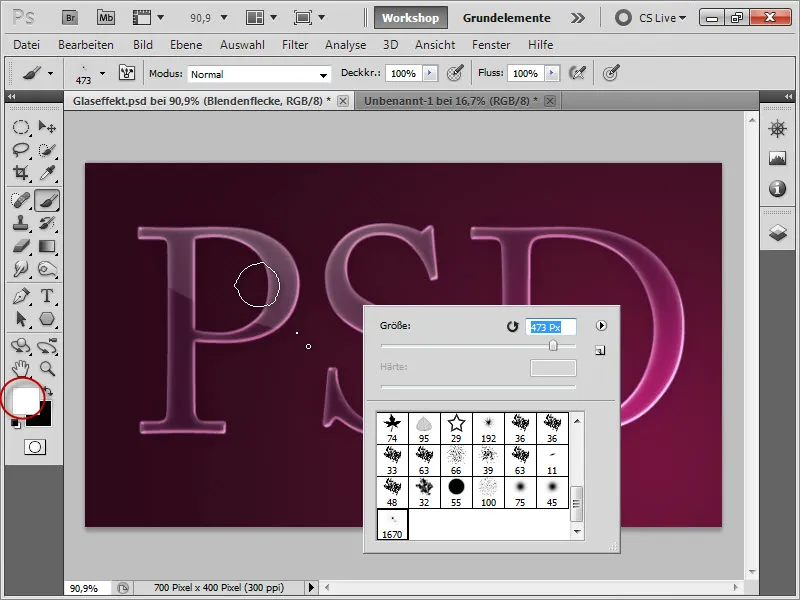This screenshot has height=600, width=800.
Task: Select the Brush tool in toolbox
Action: click(47, 201)
